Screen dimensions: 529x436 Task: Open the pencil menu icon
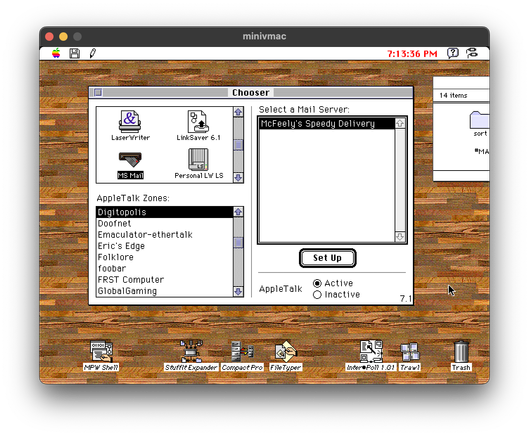[x=93, y=53]
